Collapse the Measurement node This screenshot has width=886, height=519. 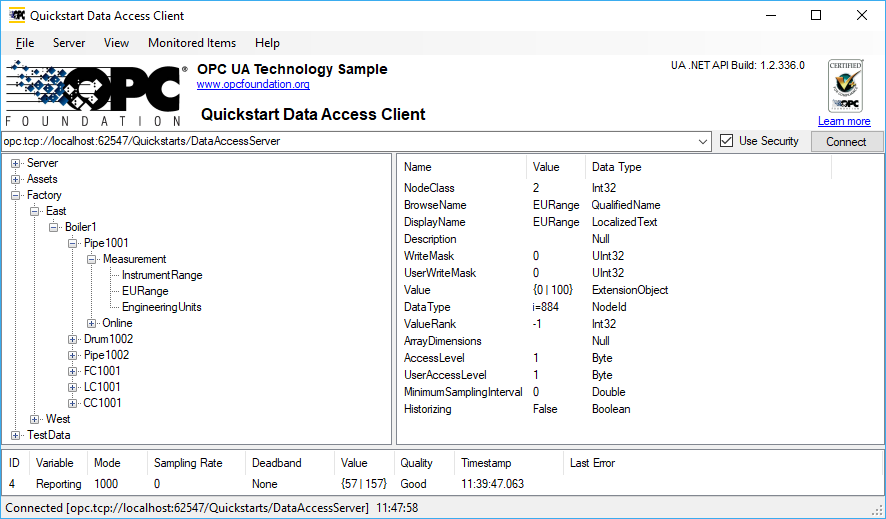[92, 259]
